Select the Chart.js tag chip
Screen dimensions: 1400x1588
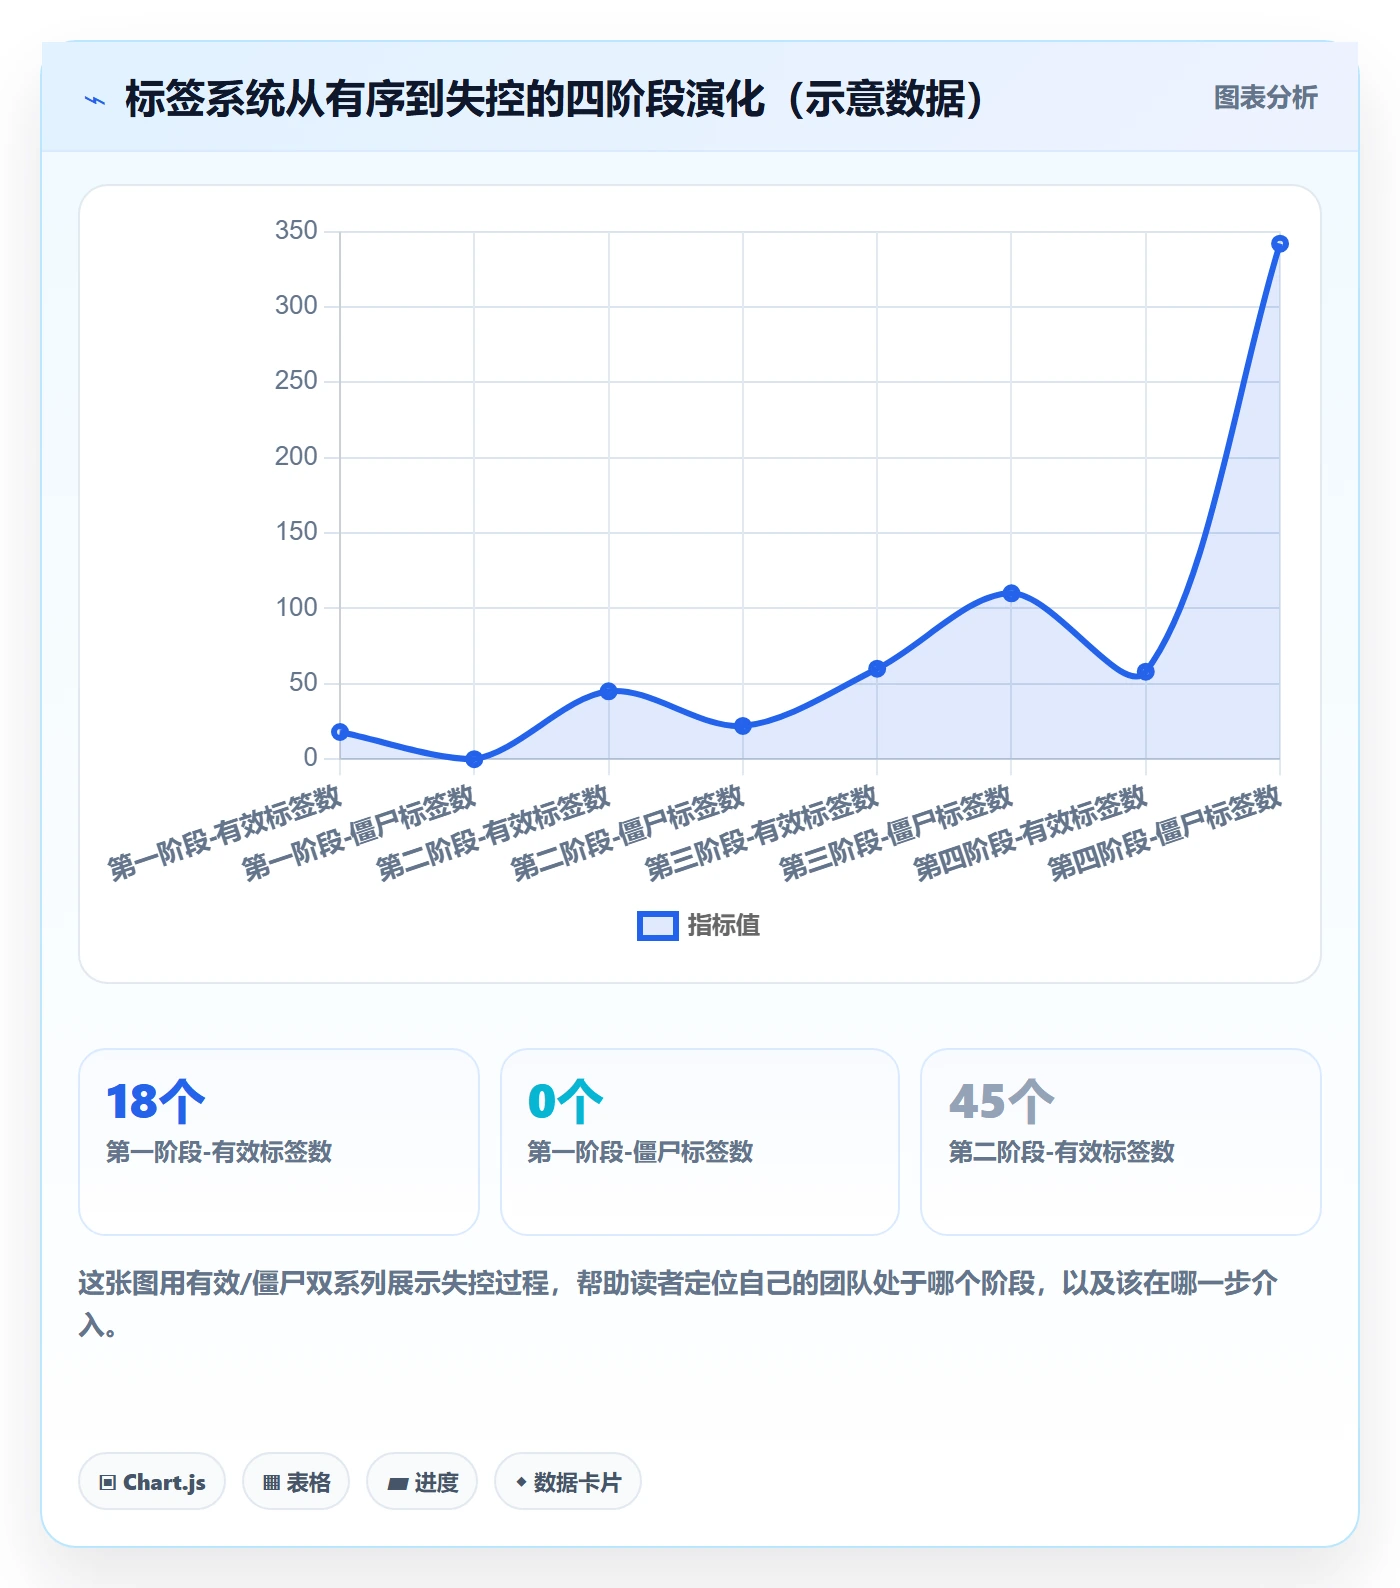click(152, 1481)
